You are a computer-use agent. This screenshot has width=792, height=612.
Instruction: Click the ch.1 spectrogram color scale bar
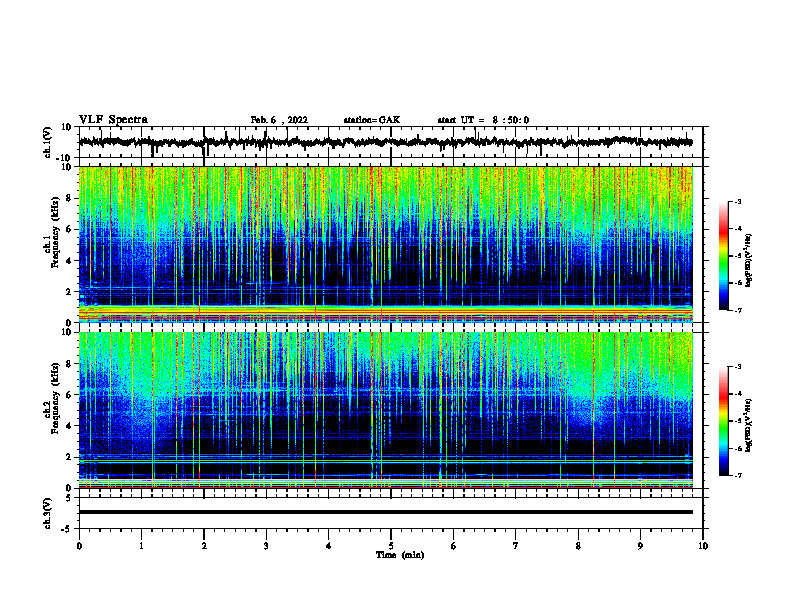723,256
